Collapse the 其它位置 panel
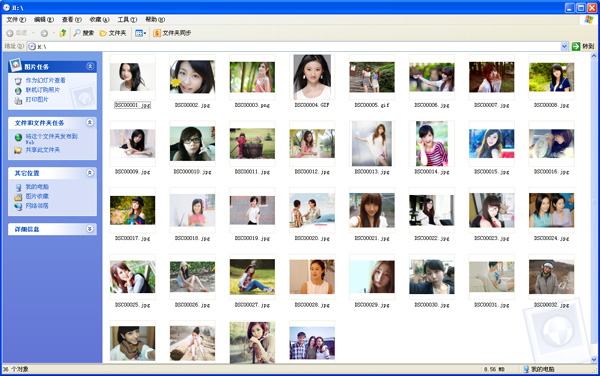 [90, 173]
